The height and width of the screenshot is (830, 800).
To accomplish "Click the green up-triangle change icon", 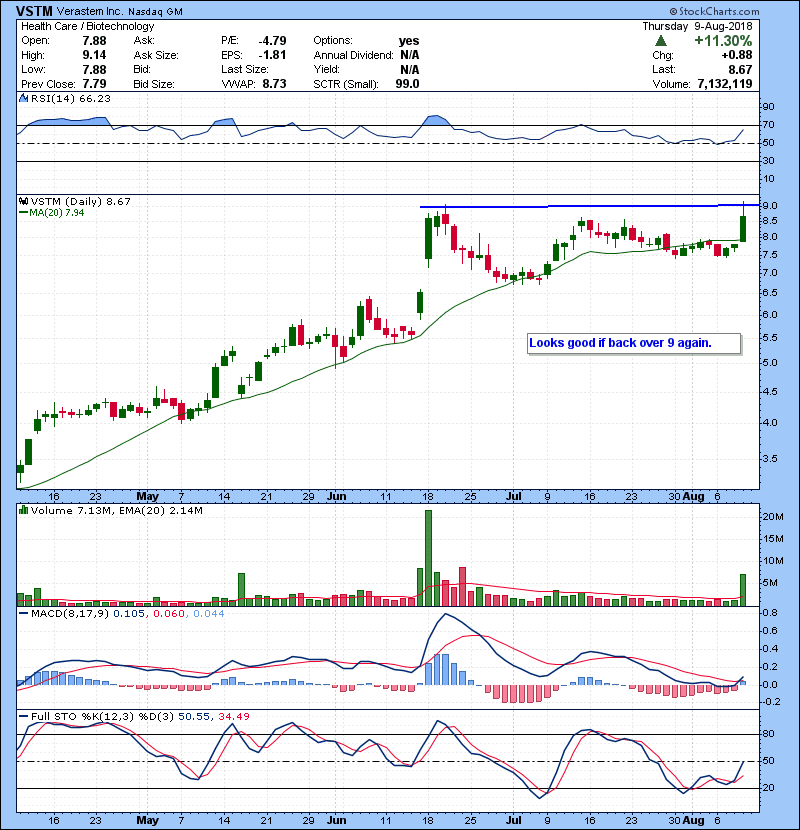I will [x=660, y=41].
